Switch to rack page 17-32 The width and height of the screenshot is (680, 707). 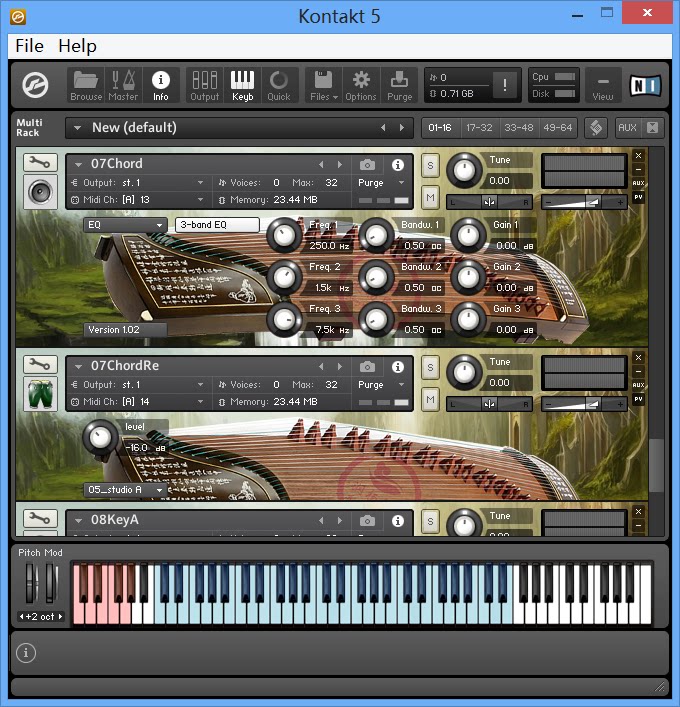point(479,128)
